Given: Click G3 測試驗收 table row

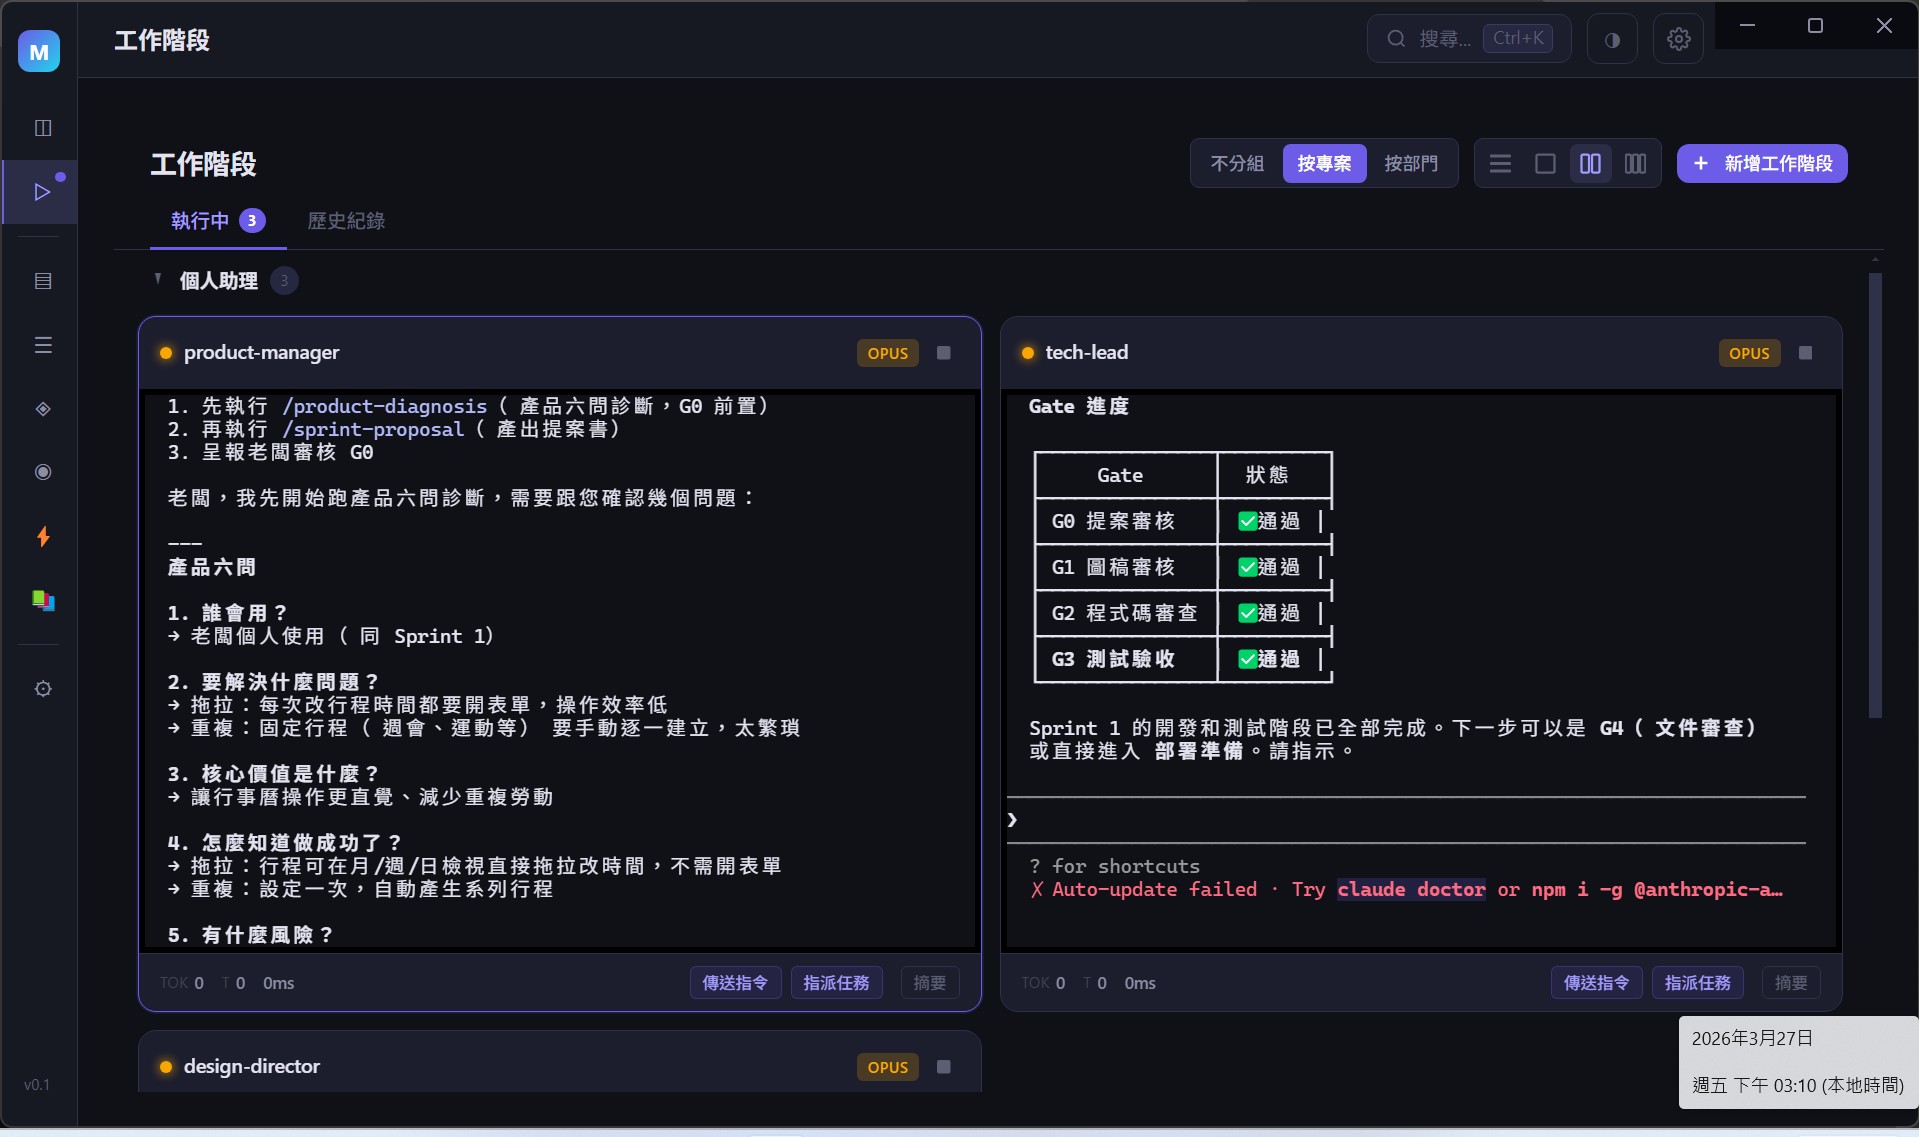Looking at the screenshot, I should 1183,659.
